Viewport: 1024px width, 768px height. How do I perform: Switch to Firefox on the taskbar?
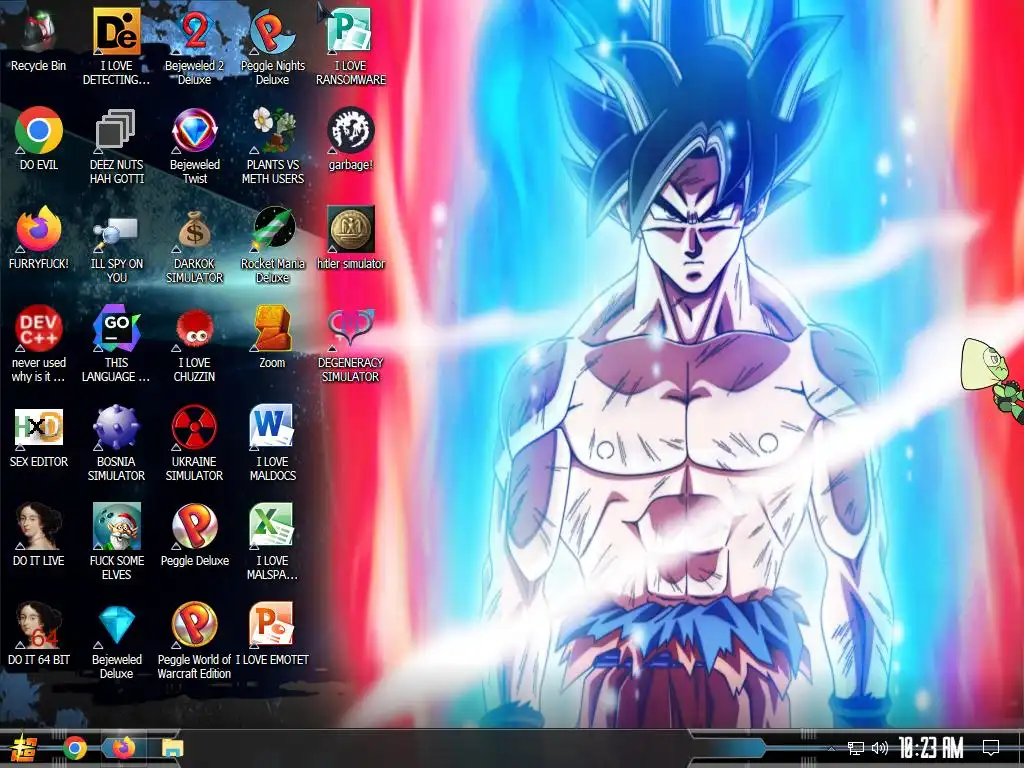(123, 748)
